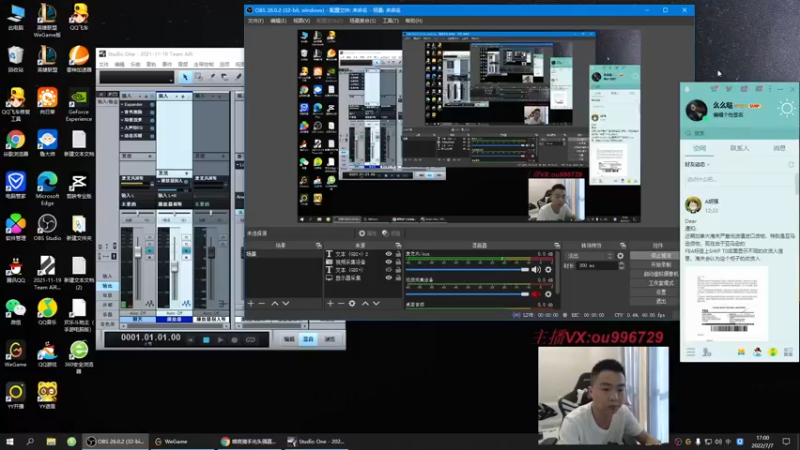The height and width of the screenshot is (450, 800).
Task: Toggle visibility of 文本 (GDI+) 2 source
Action: (x=389, y=254)
